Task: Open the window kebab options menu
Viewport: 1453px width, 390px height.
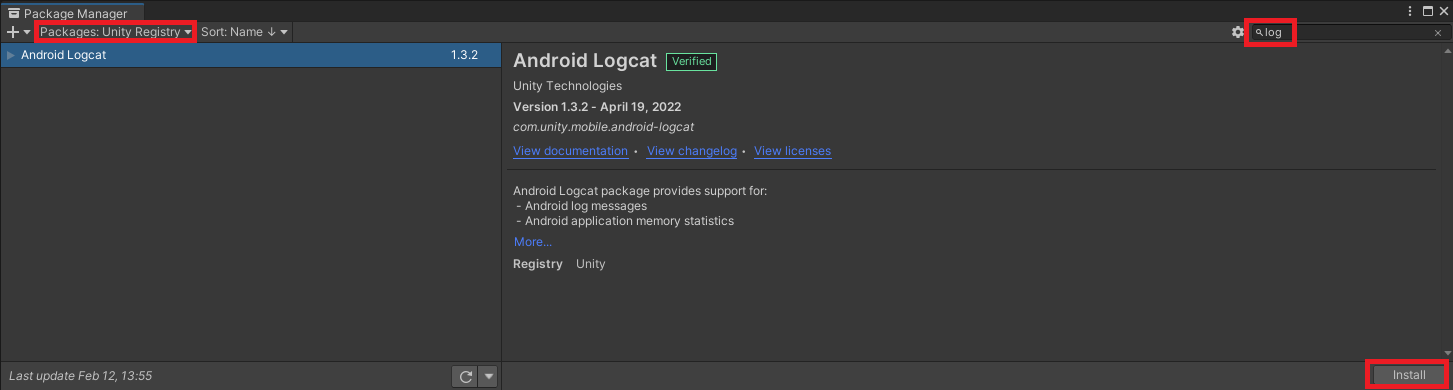Action: click(x=1410, y=12)
